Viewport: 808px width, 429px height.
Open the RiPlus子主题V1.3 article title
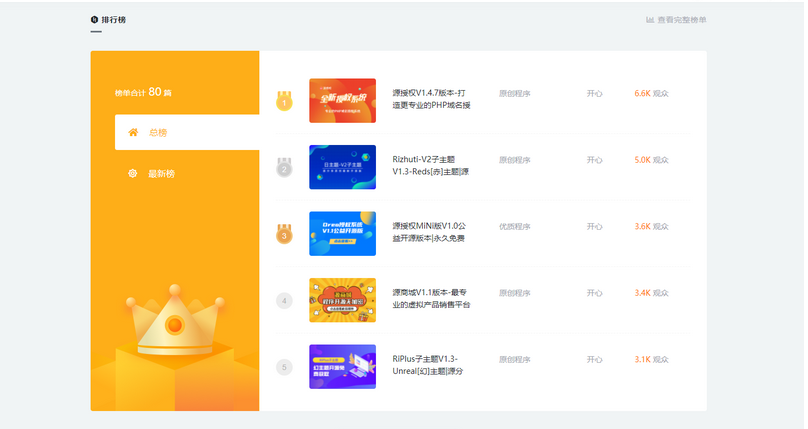click(428, 365)
